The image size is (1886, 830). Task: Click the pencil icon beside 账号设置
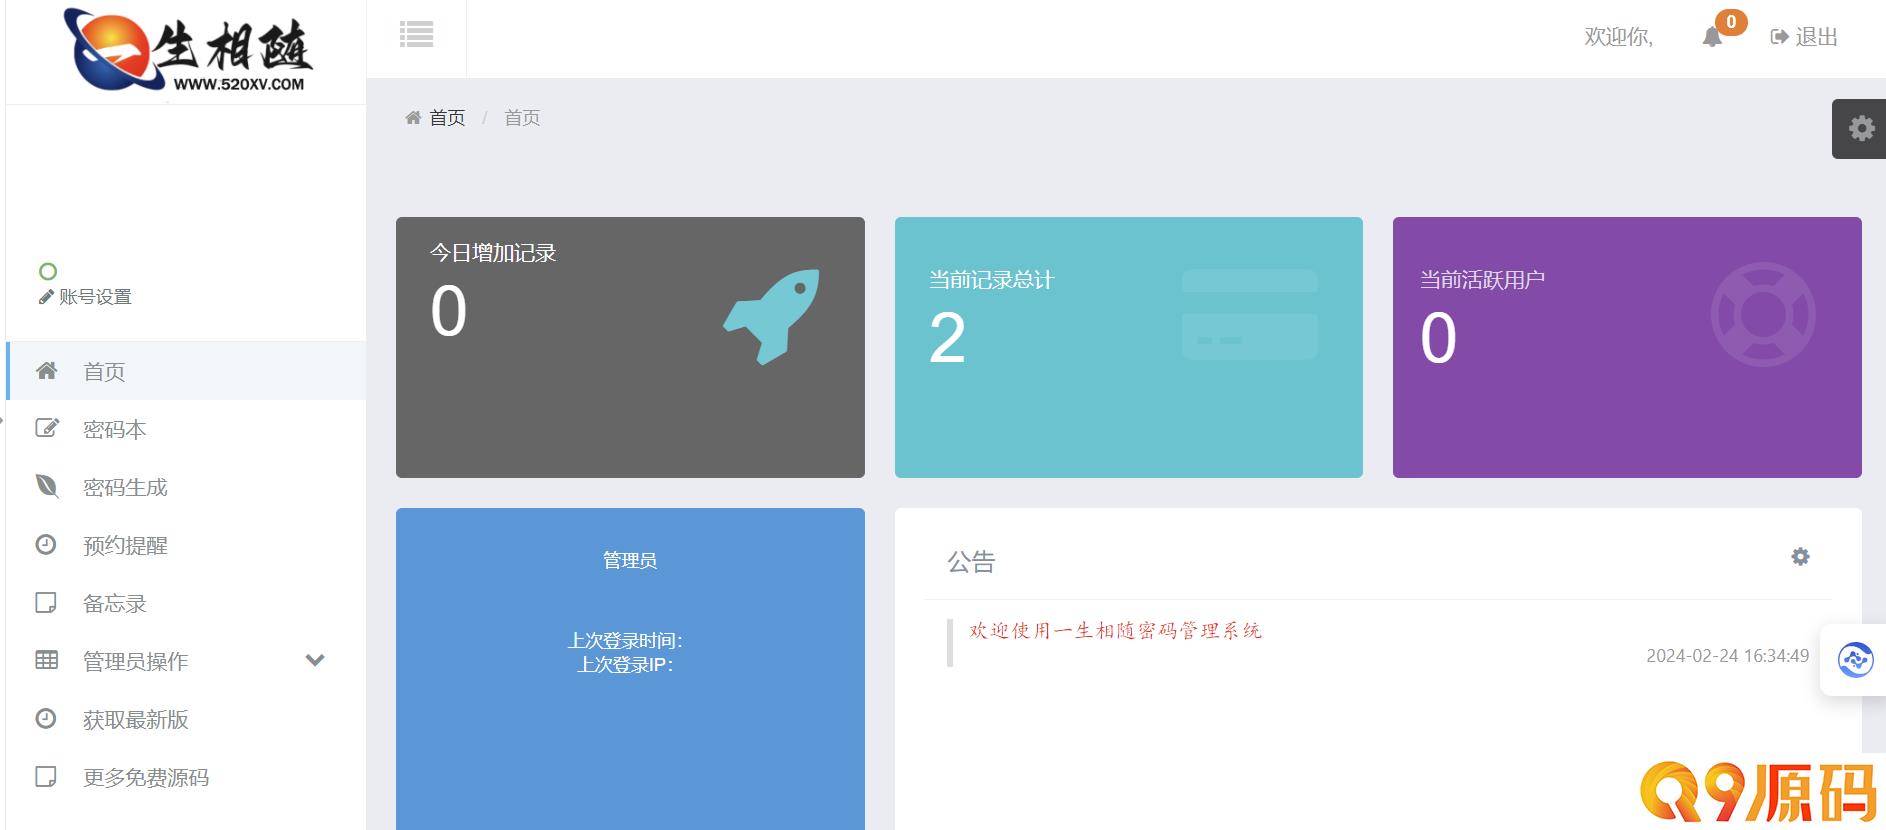46,297
